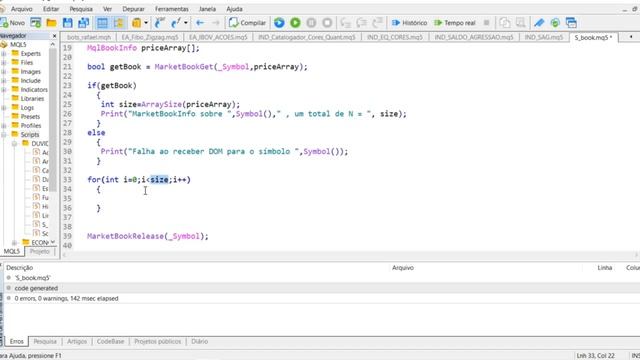Expand the Include folder node
The image size is (640, 360).
(4, 80)
